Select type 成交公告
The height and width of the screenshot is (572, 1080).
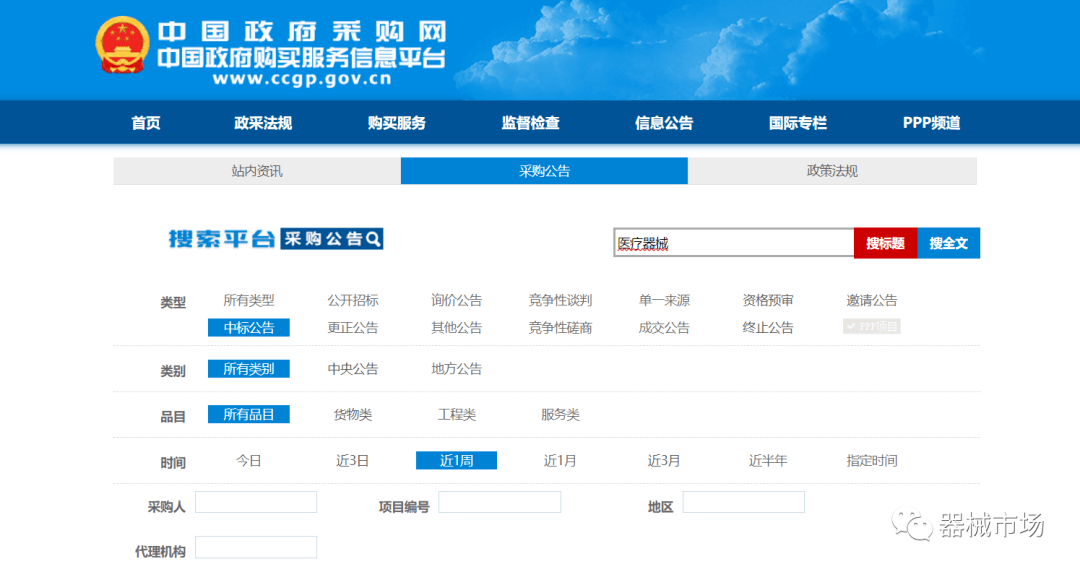(x=664, y=327)
